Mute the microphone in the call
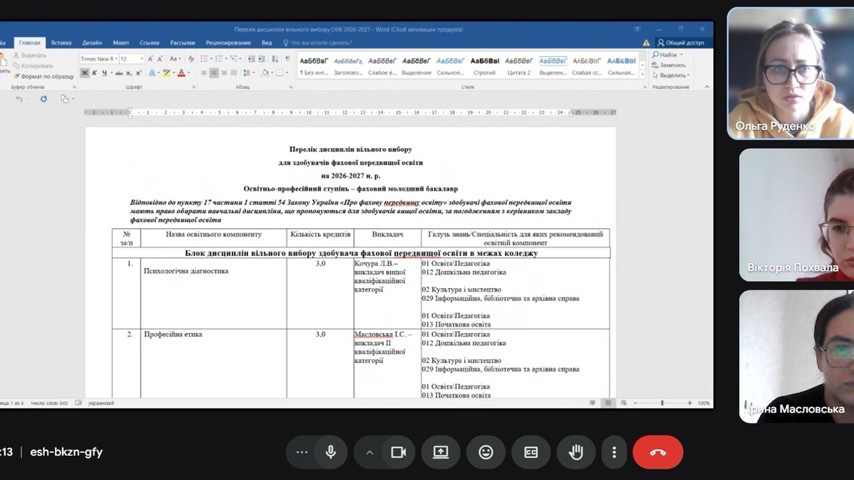The width and height of the screenshot is (854, 480). [x=330, y=452]
